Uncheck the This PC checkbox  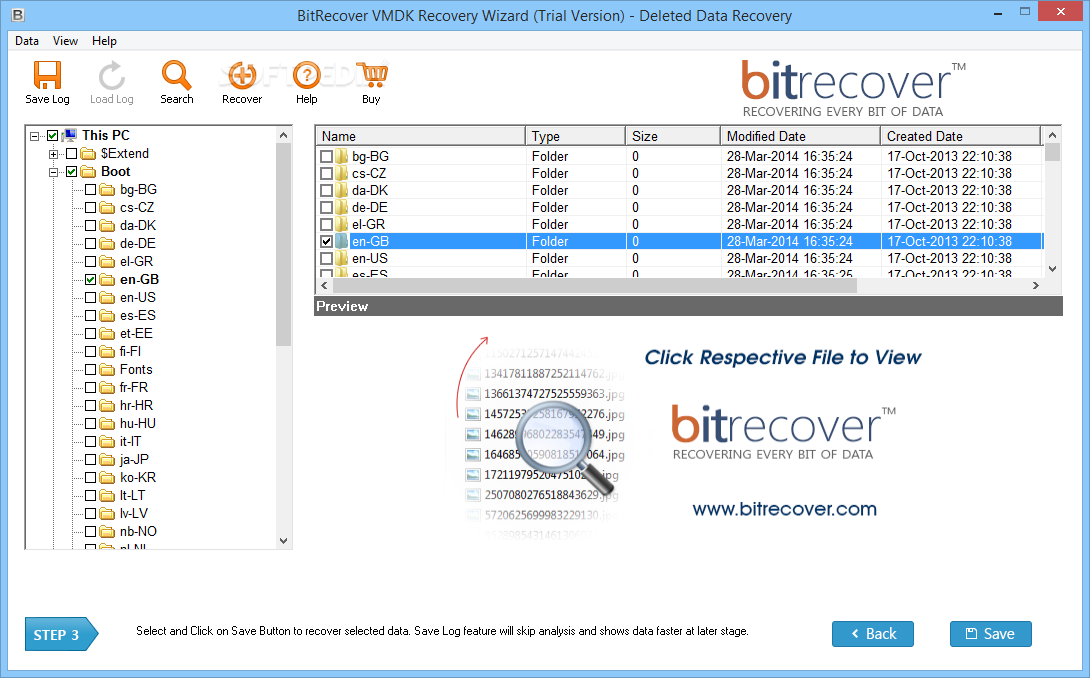pos(53,136)
